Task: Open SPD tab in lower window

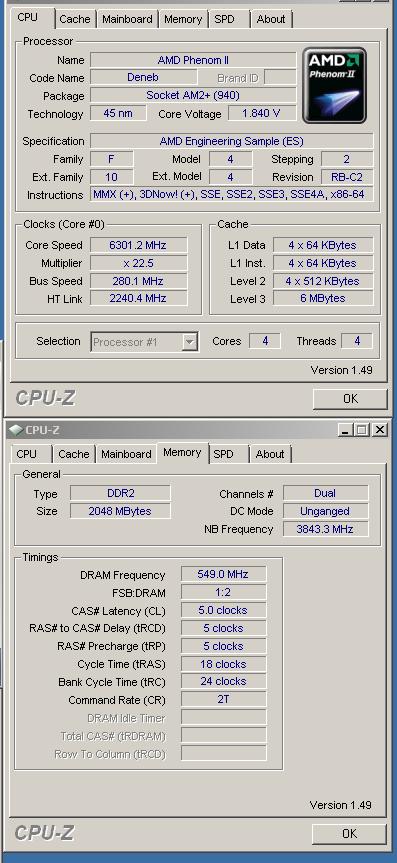Action: pos(224,454)
